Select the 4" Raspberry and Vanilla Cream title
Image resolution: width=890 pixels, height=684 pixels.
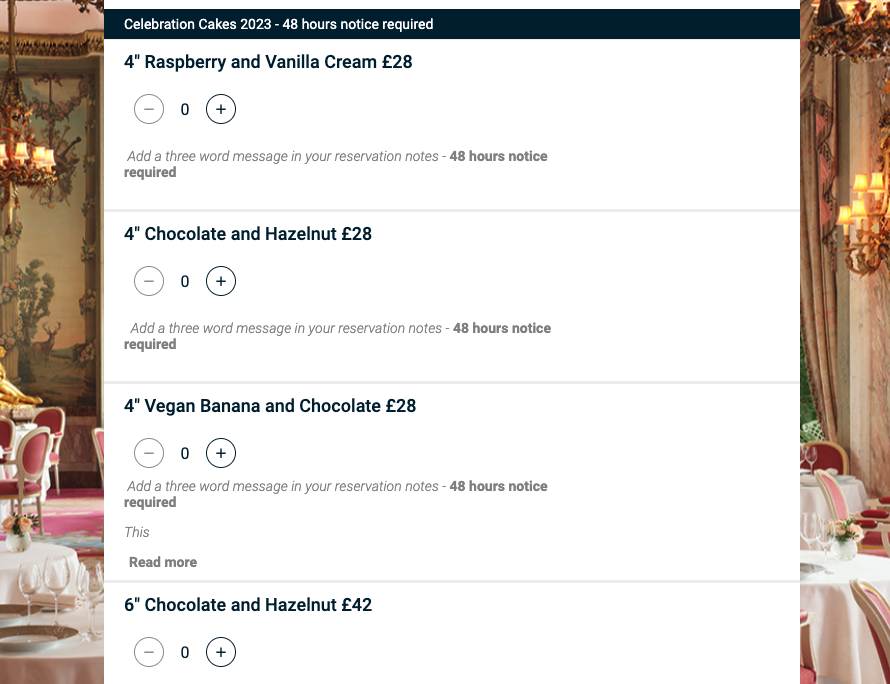coord(268,62)
